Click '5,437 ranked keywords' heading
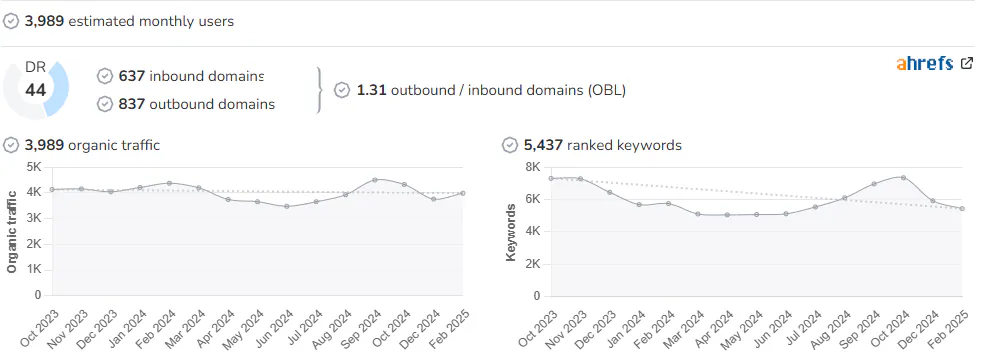 click(602, 145)
